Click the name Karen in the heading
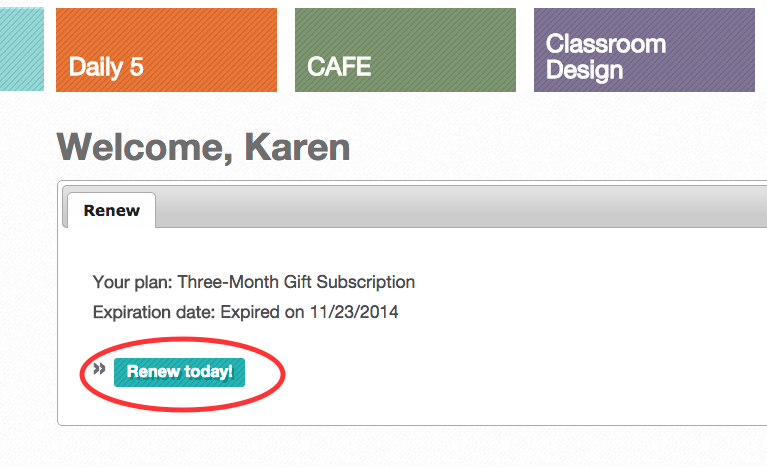This screenshot has width=767, height=467. [297, 147]
